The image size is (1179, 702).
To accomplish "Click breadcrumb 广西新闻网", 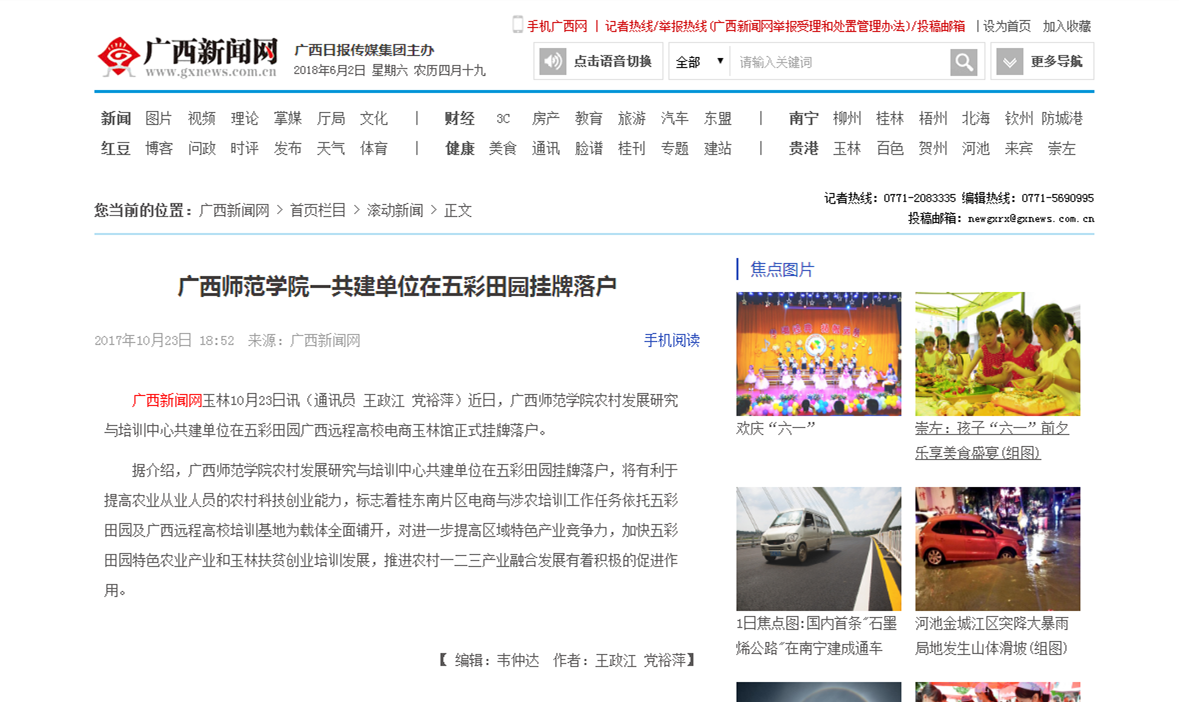I will pyautogui.click(x=234, y=210).
